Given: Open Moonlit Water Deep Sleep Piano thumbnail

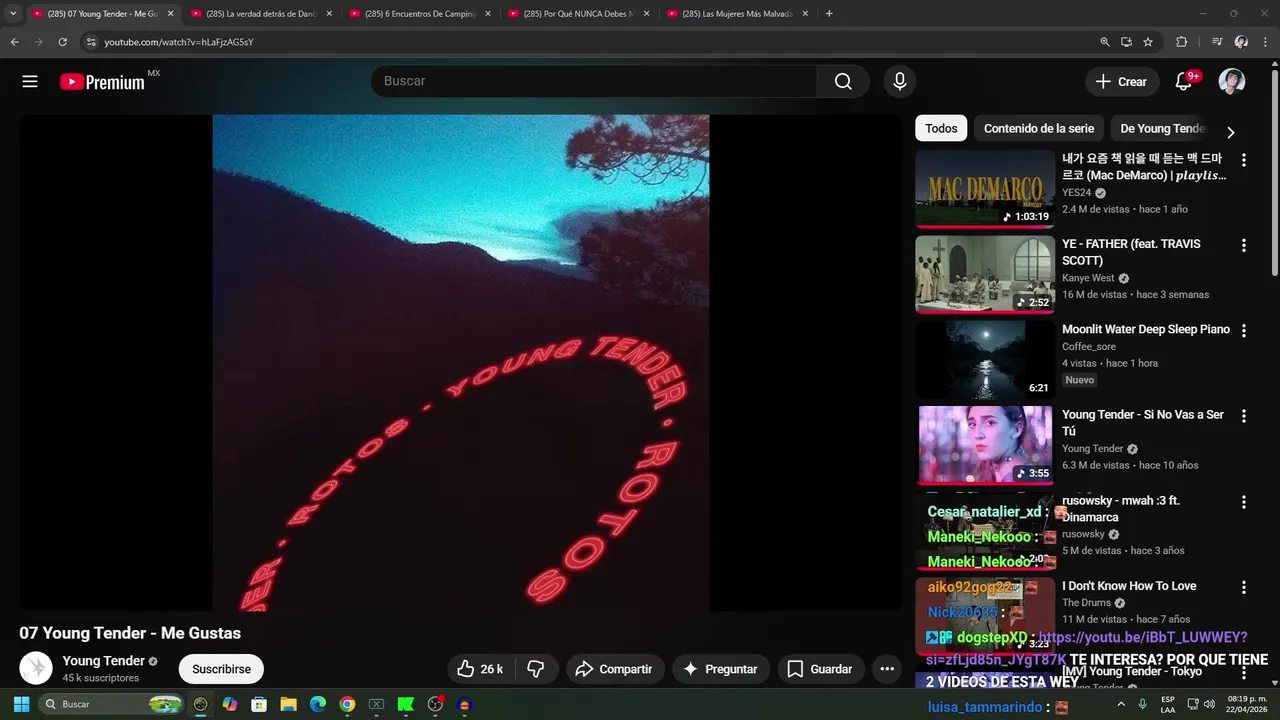Looking at the screenshot, I should point(985,360).
